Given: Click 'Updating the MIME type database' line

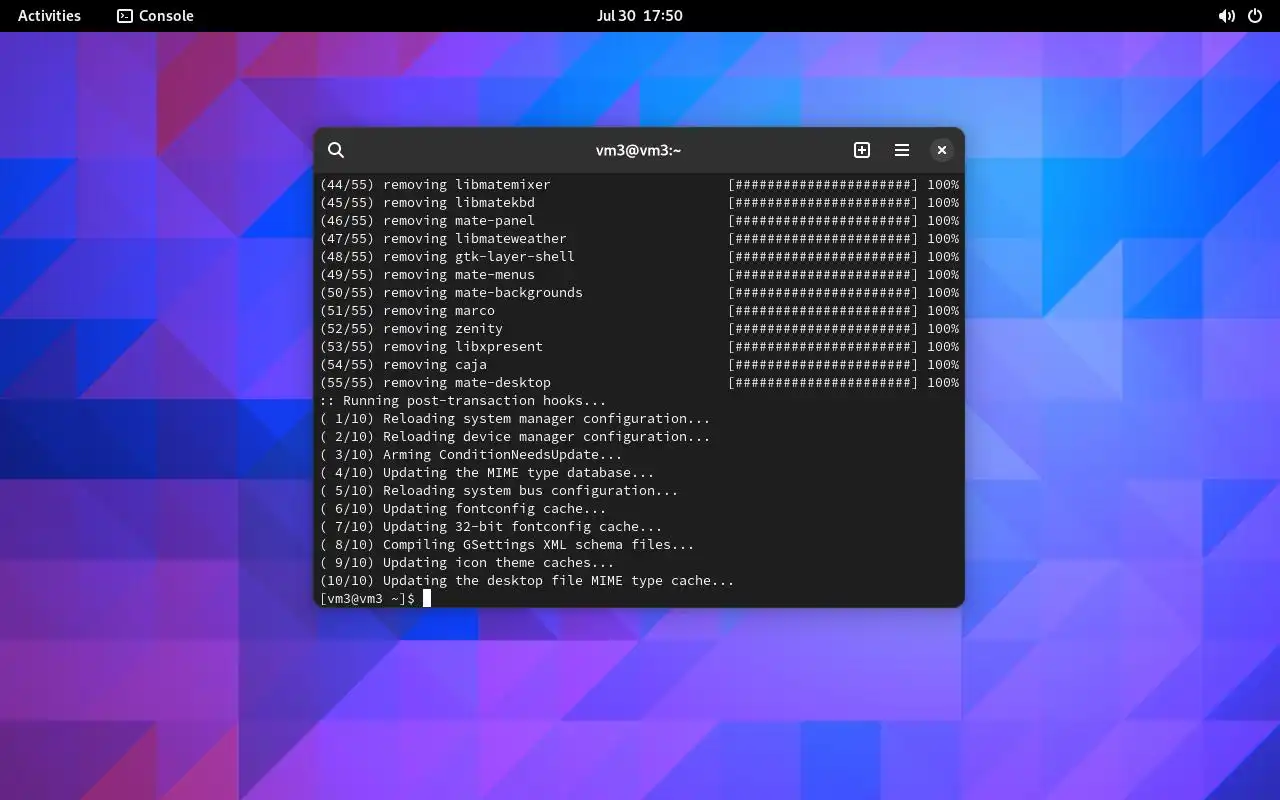Looking at the screenshot, I should pos(487,472).
